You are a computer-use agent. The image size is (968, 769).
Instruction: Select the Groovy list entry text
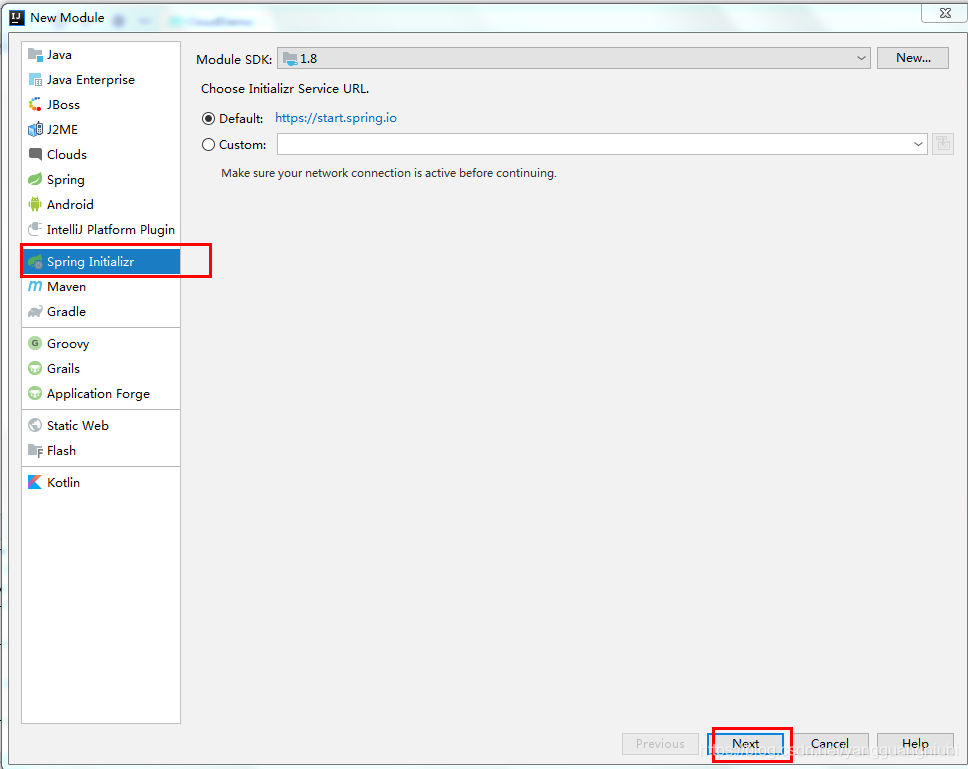[68, 344]
